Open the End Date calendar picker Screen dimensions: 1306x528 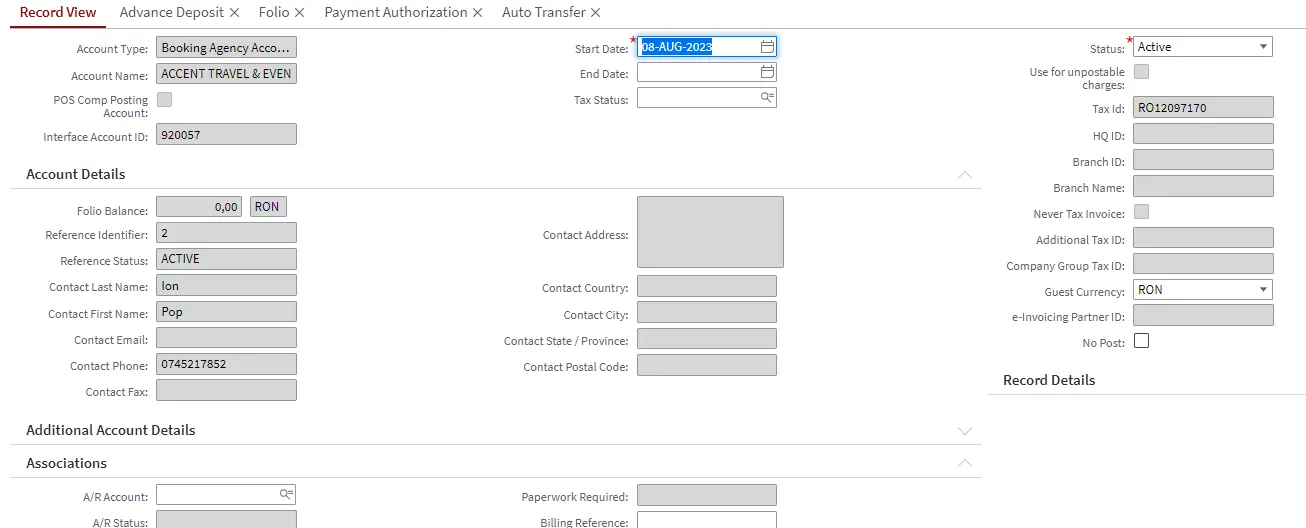[767, 72]
